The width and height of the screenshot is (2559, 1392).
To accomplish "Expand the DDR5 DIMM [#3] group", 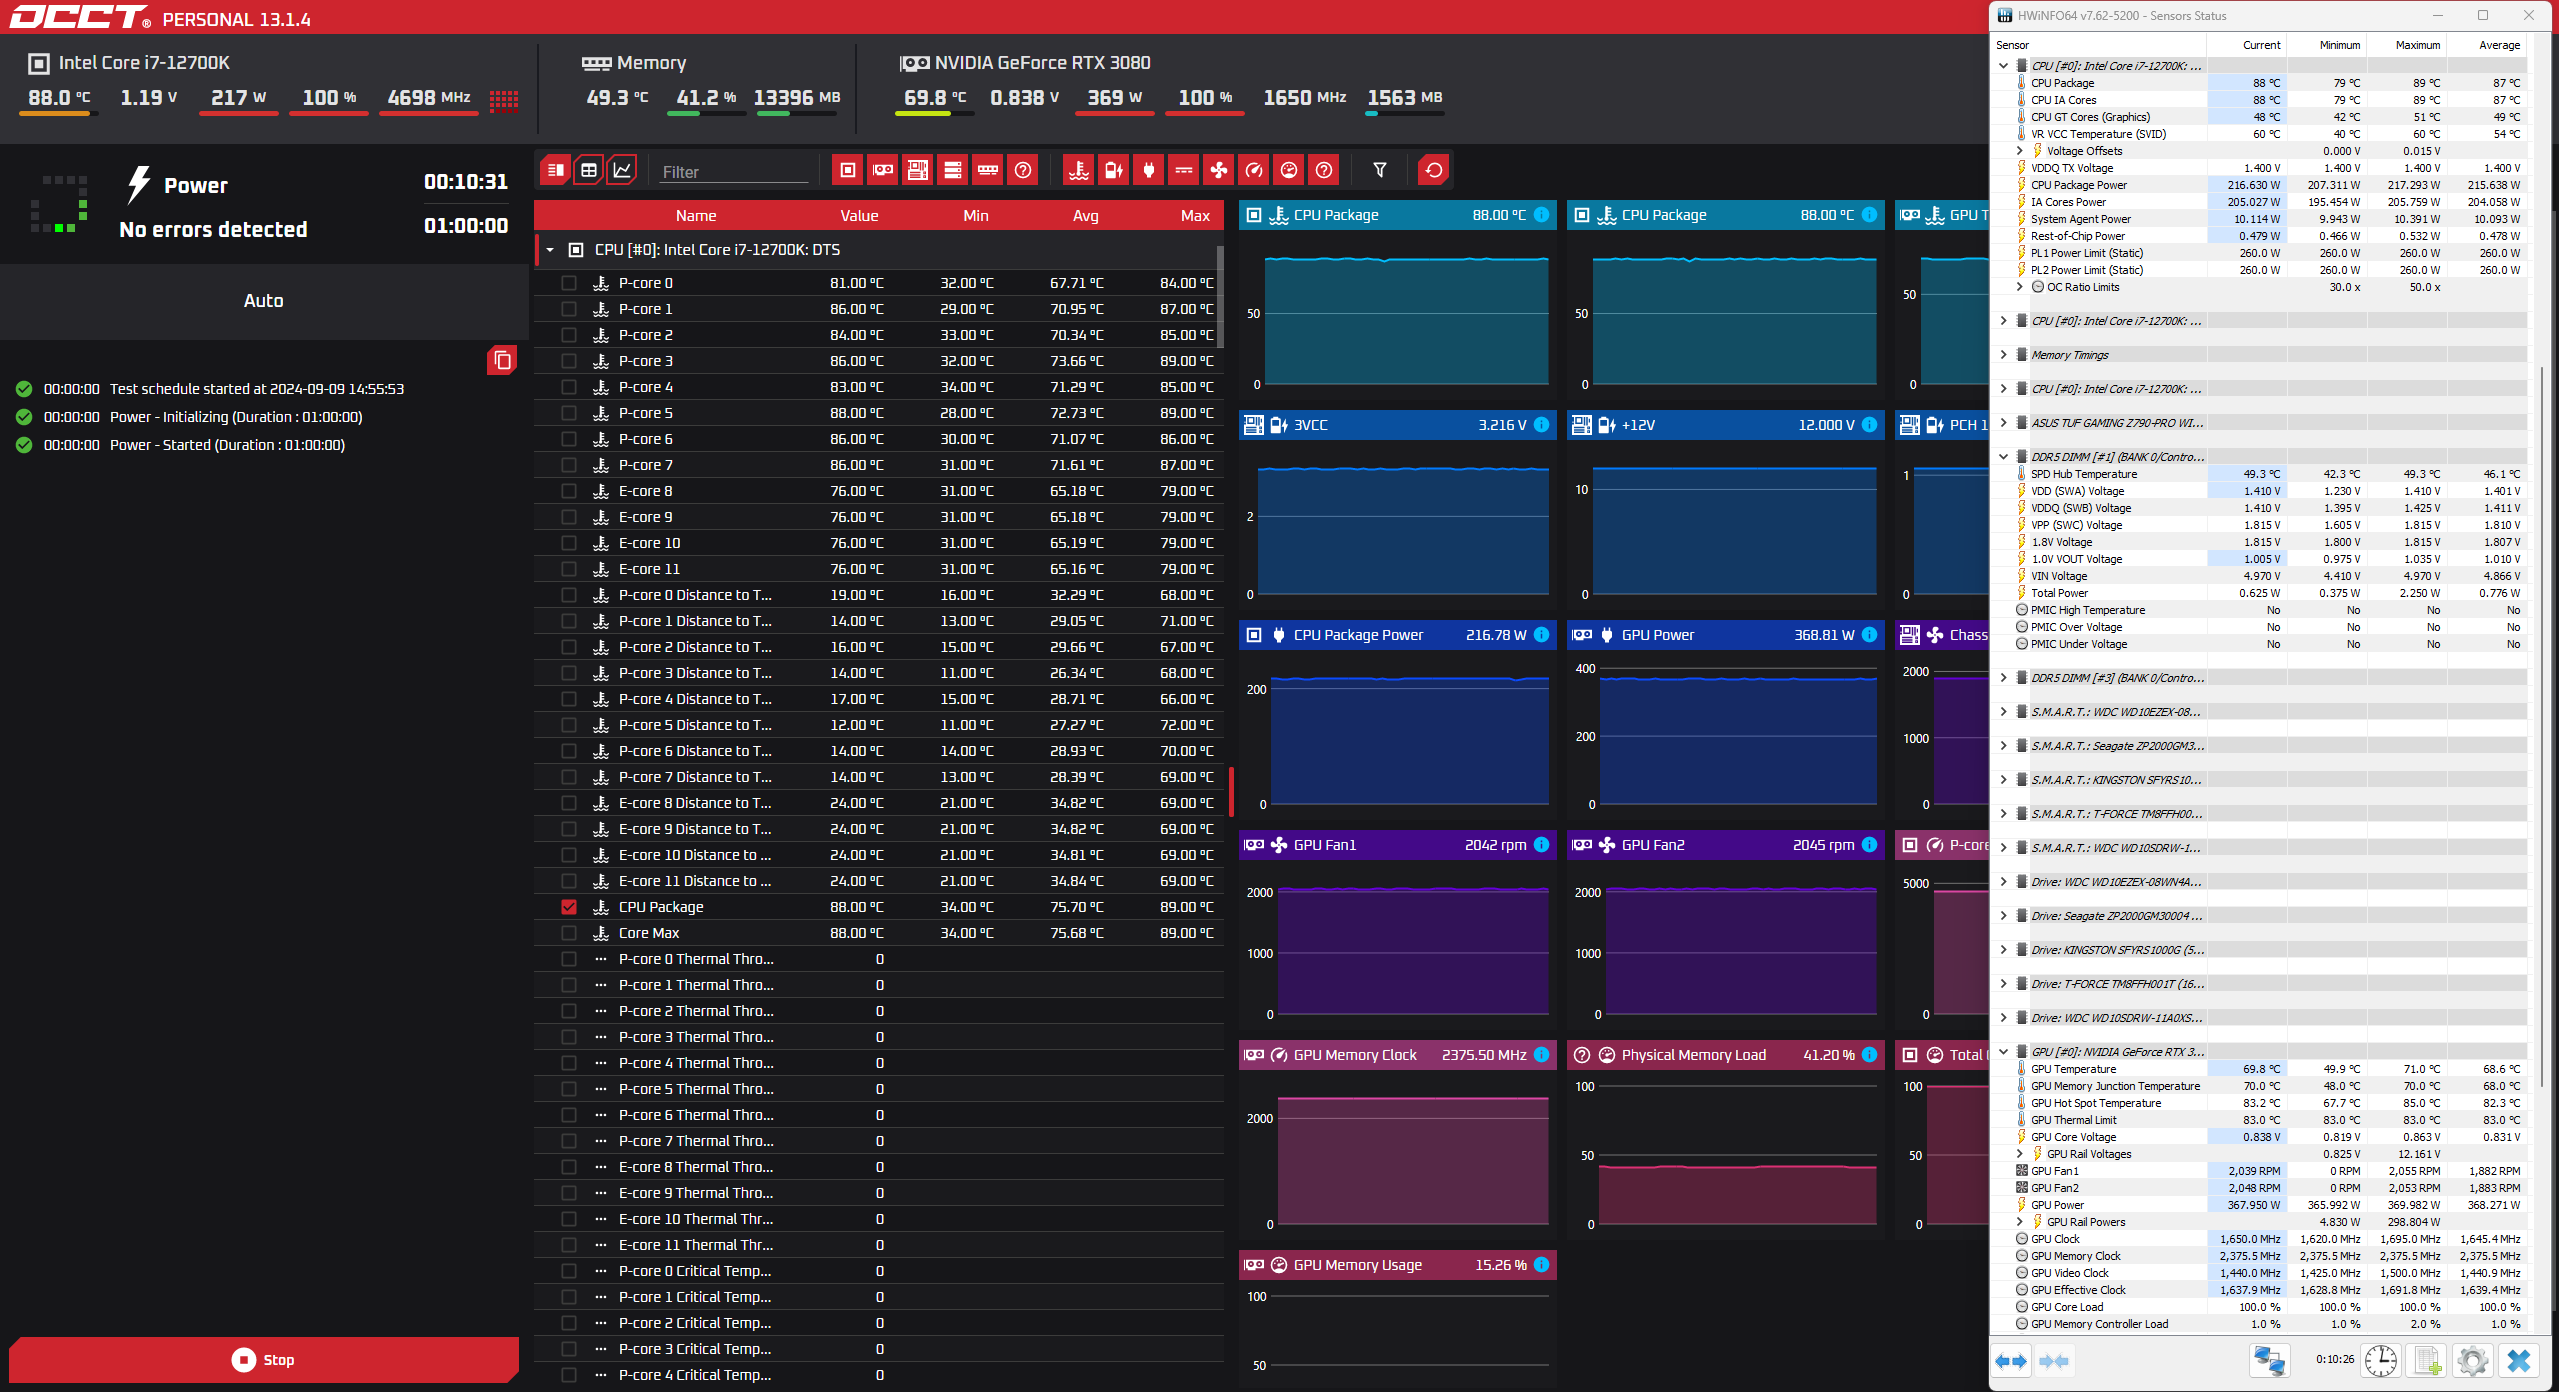I will [2003, 678].
